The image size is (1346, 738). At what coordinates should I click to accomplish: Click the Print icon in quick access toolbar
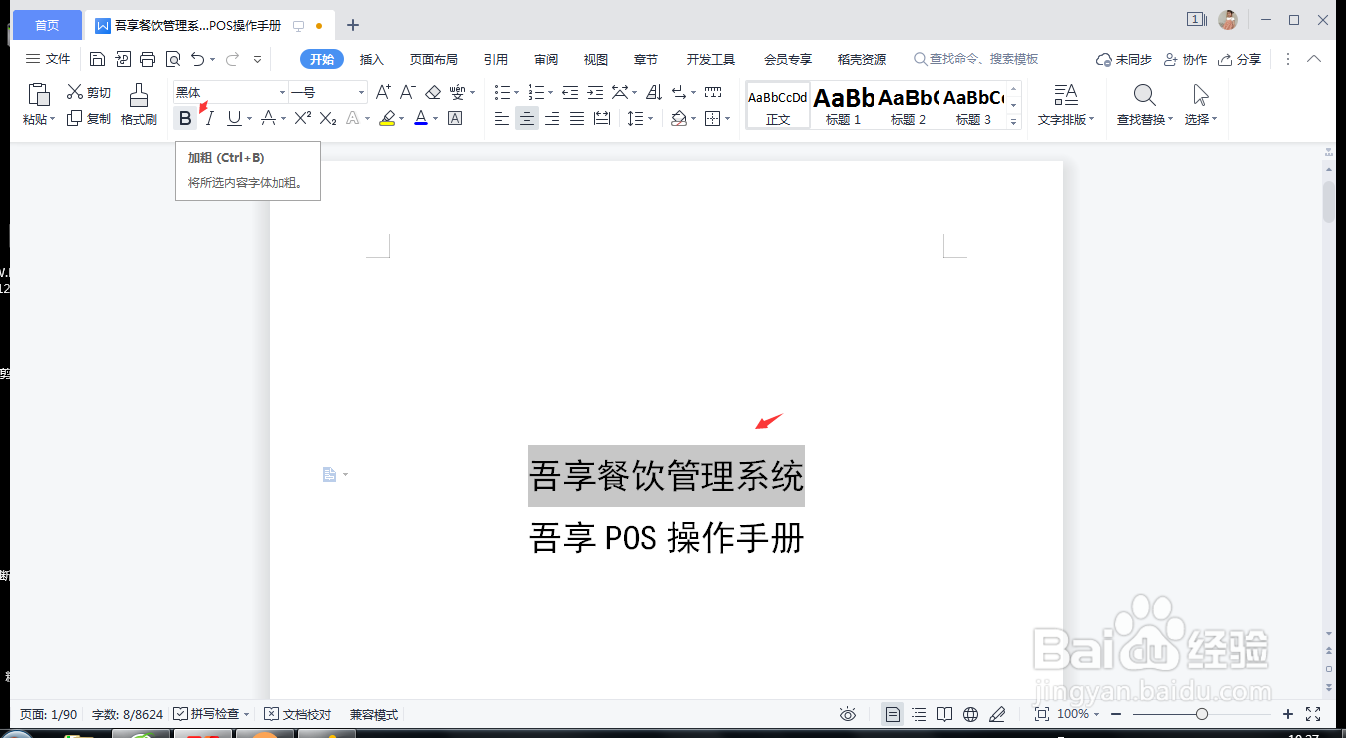click(x=148, y=59)
